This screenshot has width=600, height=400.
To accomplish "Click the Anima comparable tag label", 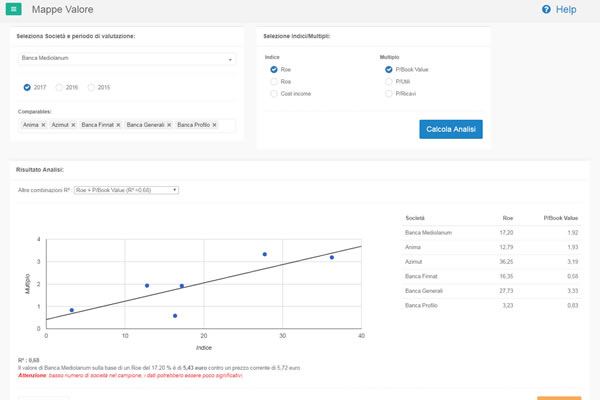I will coord(31,125).
